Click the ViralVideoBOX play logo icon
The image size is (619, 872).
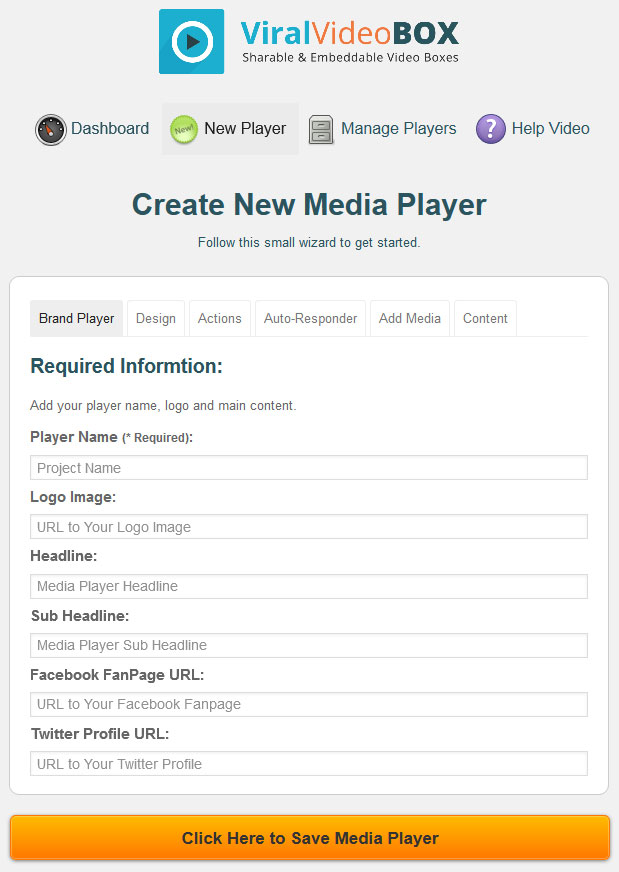click(191, 42)
